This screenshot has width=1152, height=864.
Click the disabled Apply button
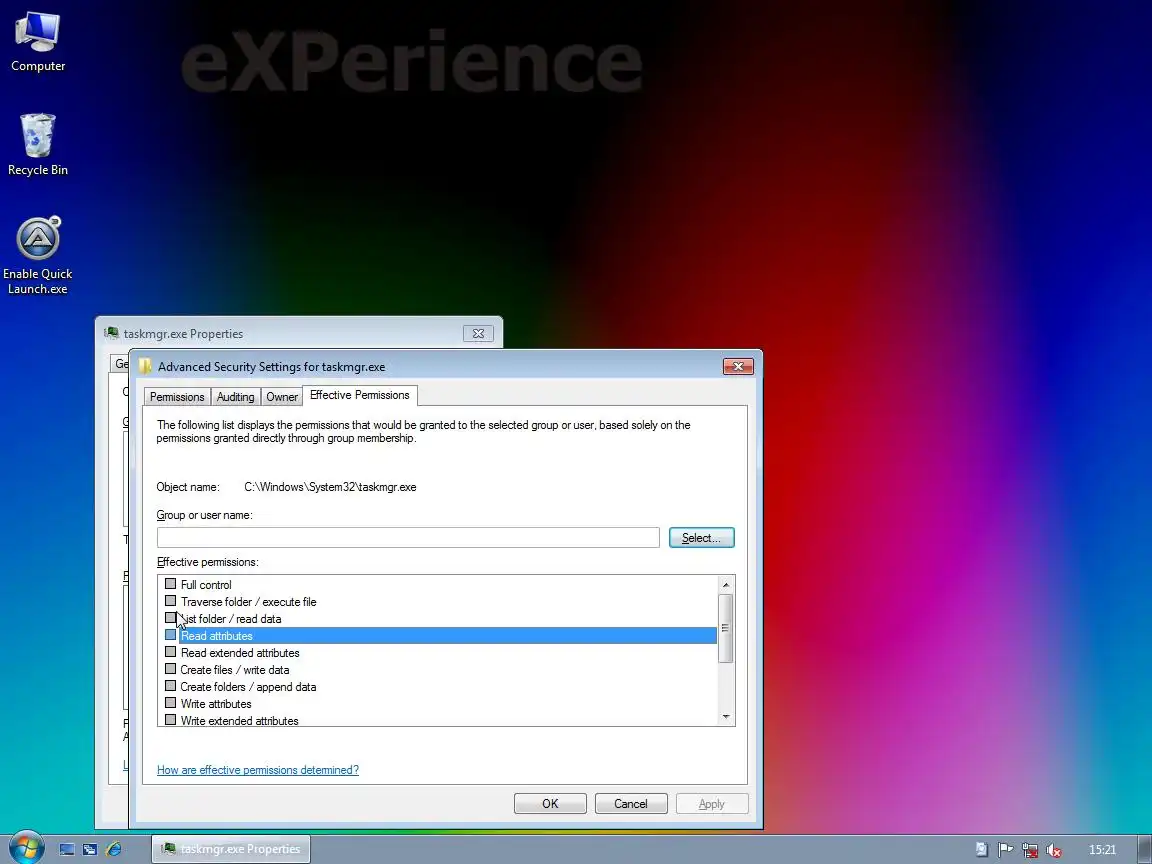(712, 804)
